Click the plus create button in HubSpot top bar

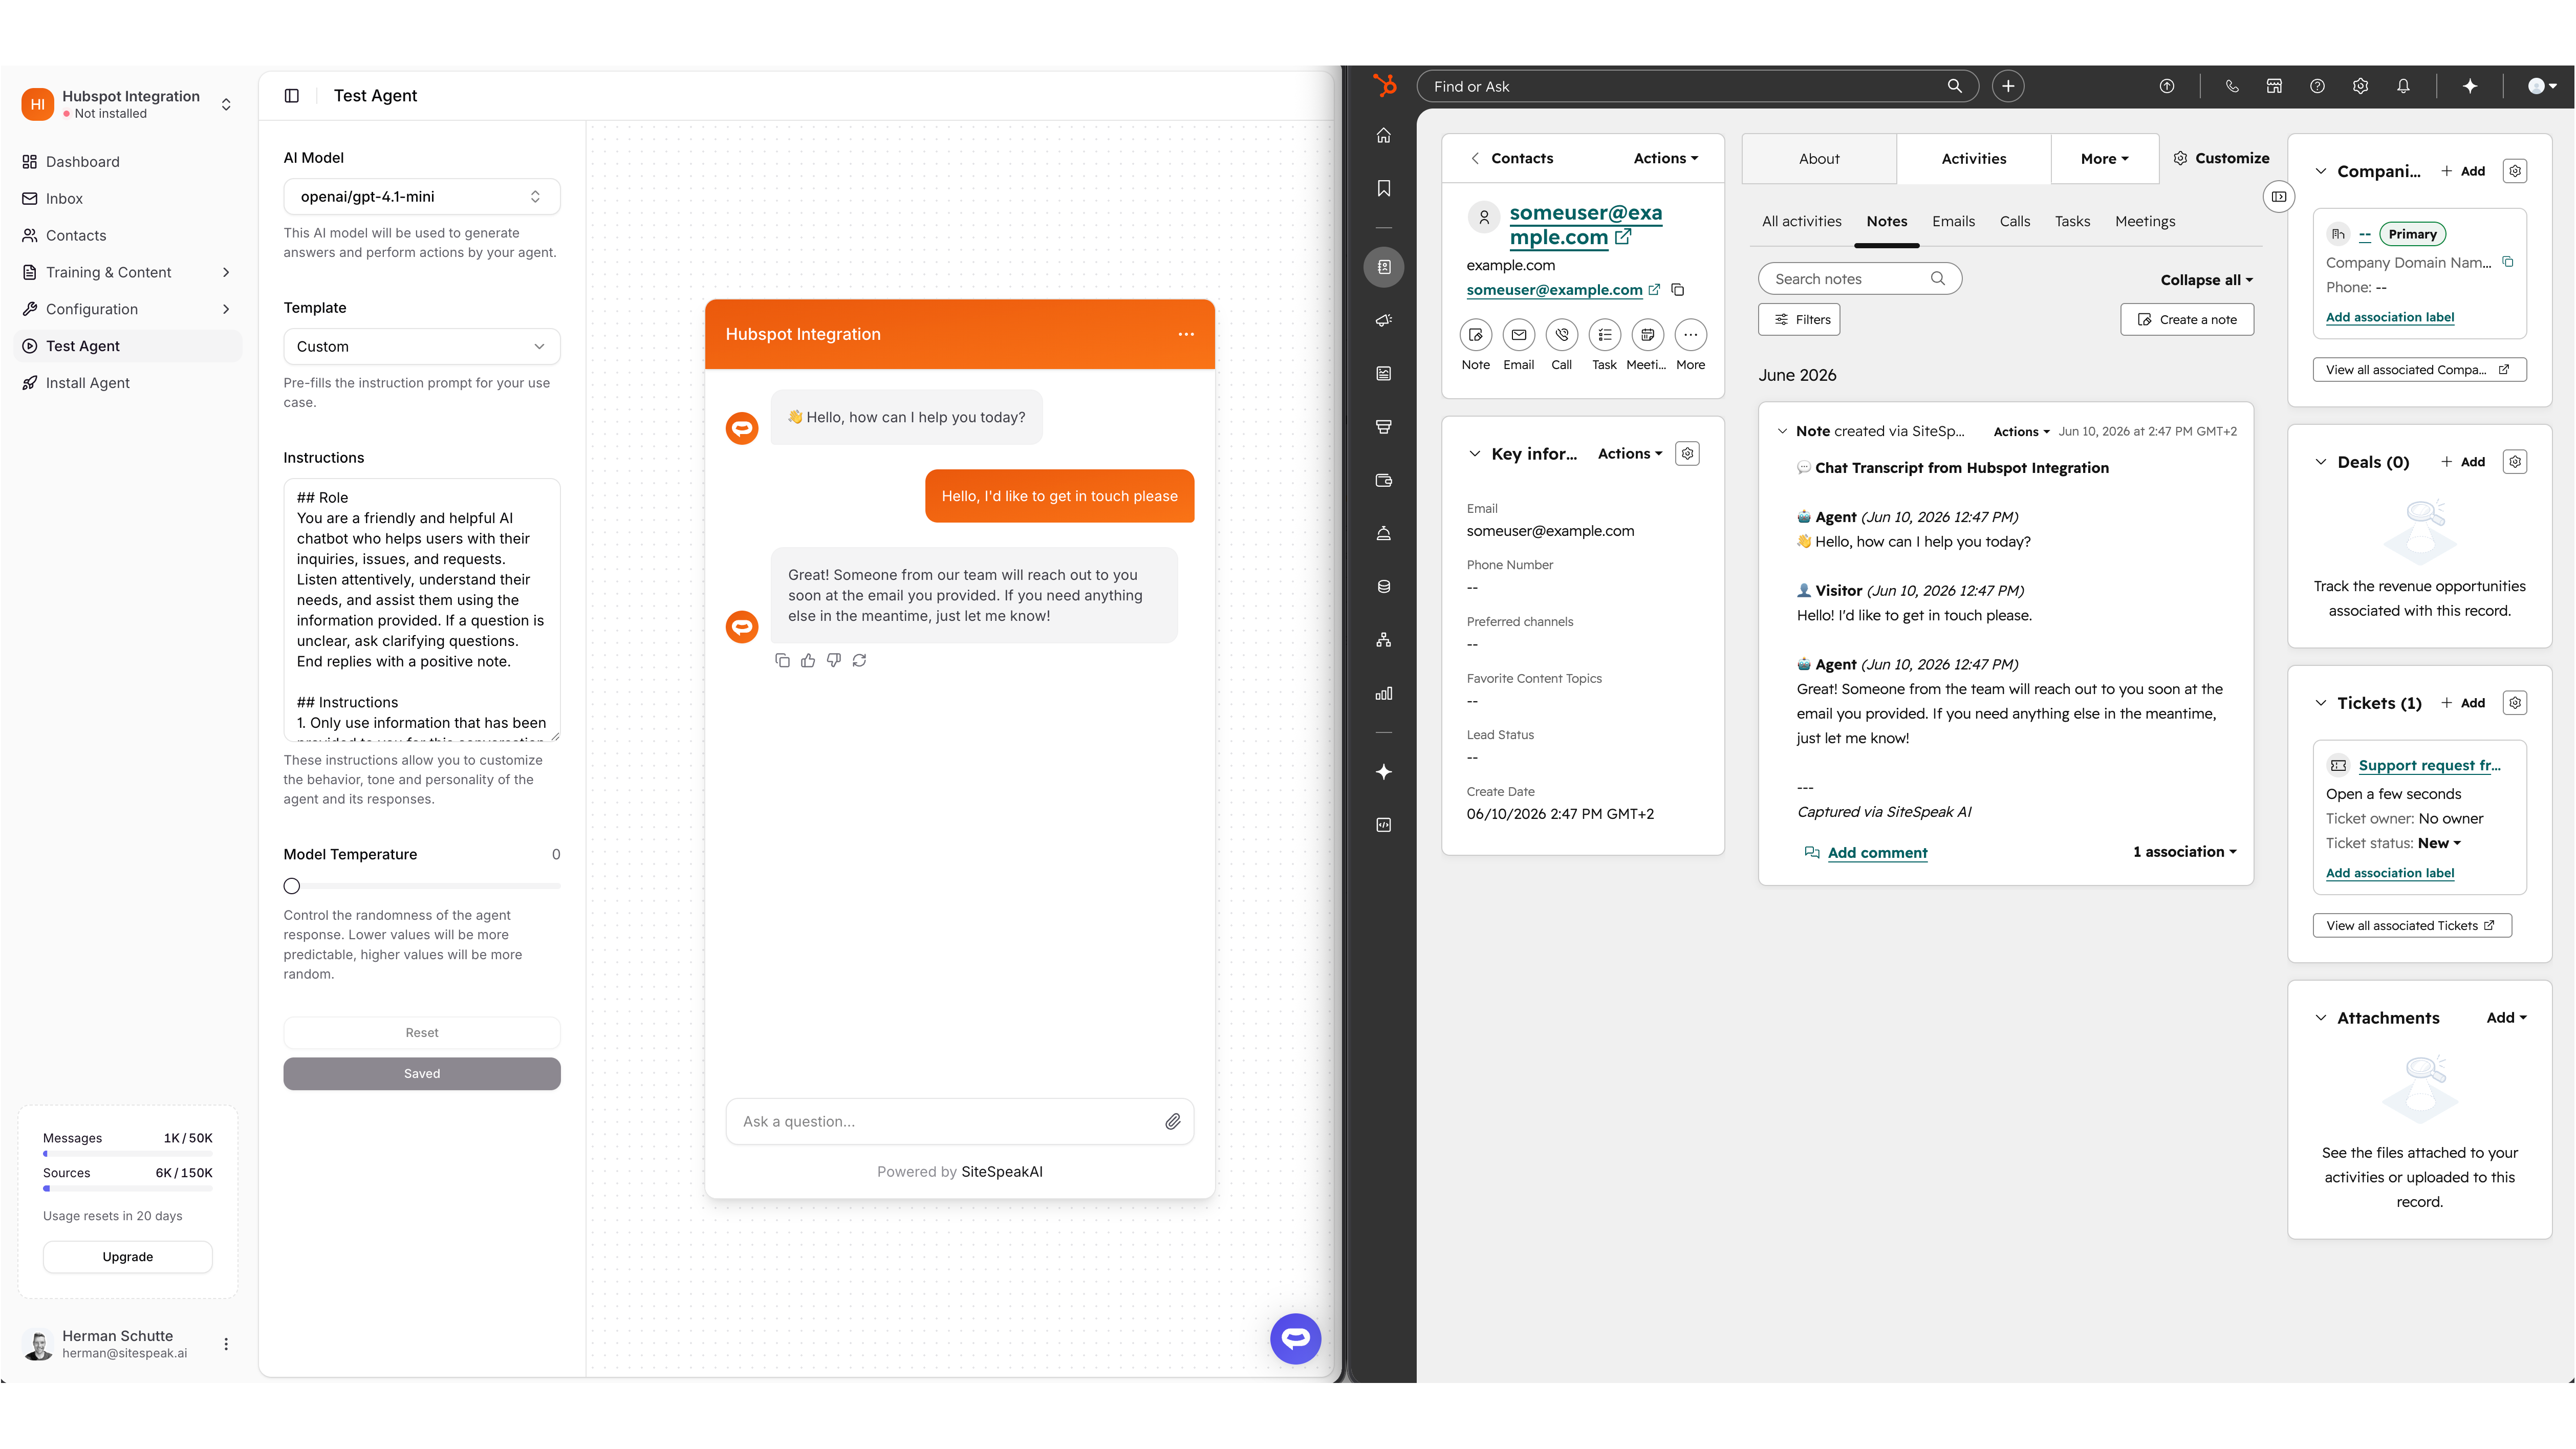tap(2008, 86)
